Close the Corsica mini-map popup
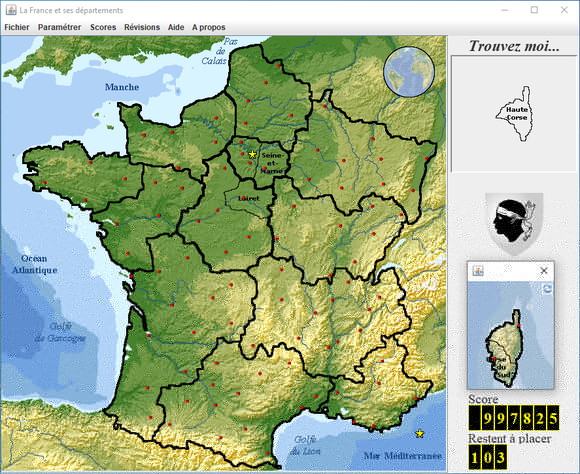The width and height of the screenshot is (580, 474). tap(544, 271)
